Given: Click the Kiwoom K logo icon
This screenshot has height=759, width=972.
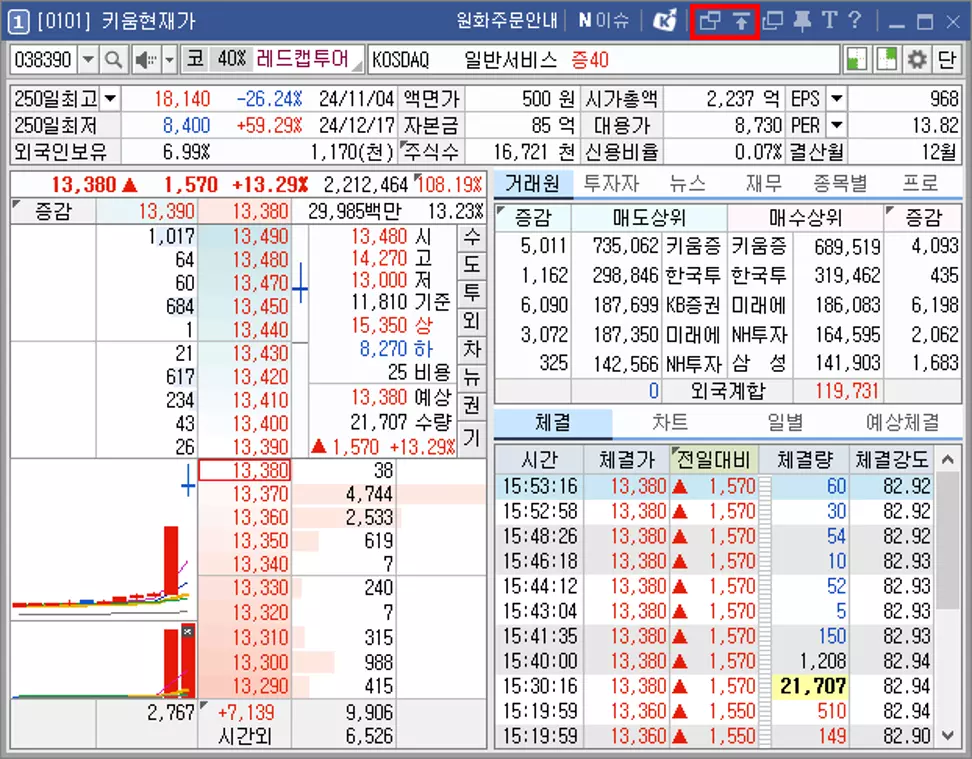Looking at the screenshot, I should click(665, 21).
